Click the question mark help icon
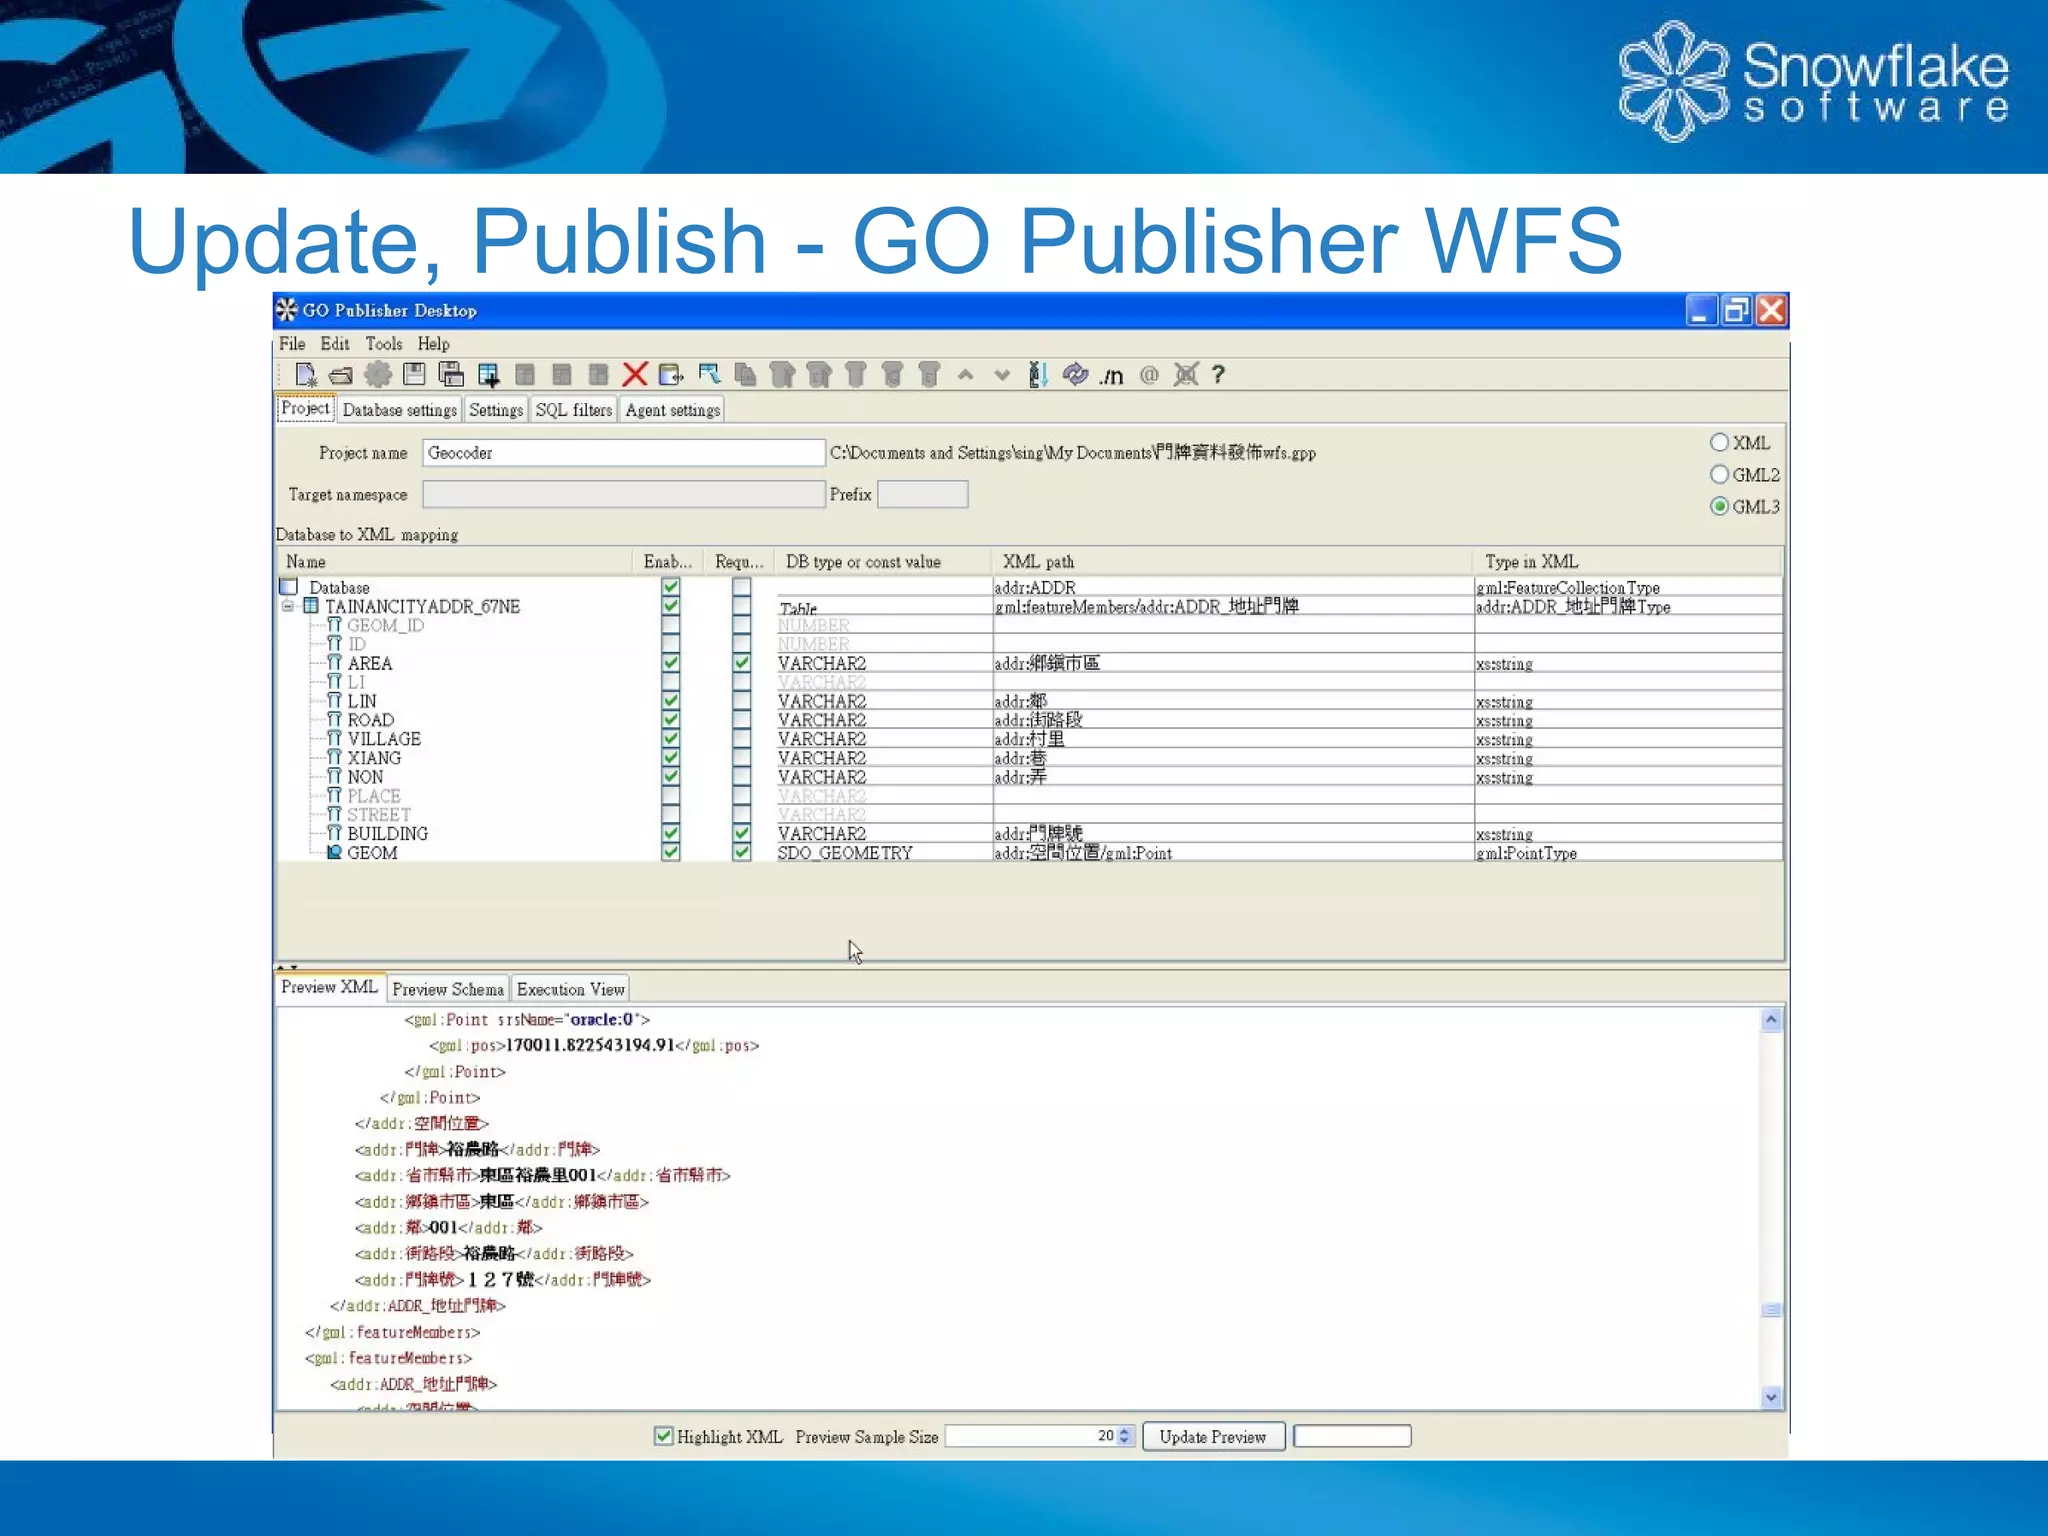The height and width of the screenshot is (1536, 2048). point(1218,375)
